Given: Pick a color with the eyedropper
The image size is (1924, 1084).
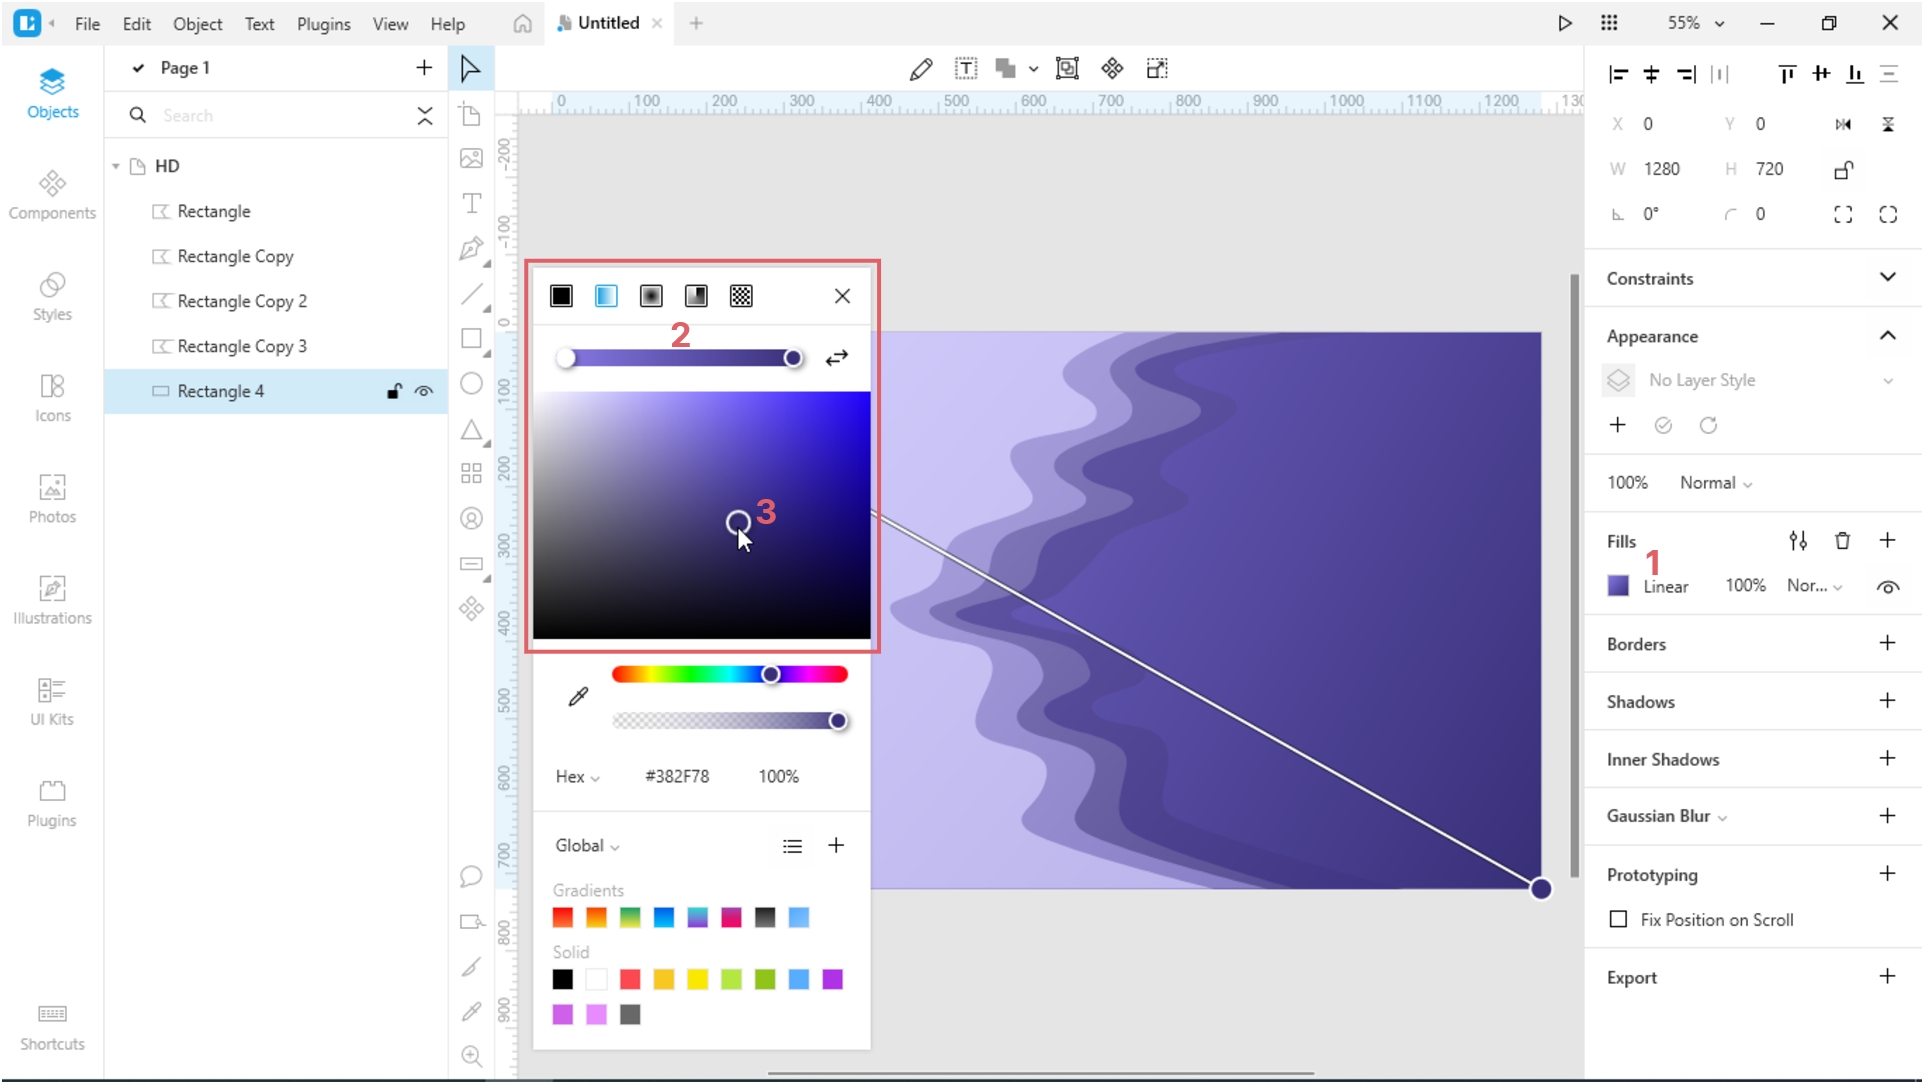Looking at the screenshot, I should 578,697.
